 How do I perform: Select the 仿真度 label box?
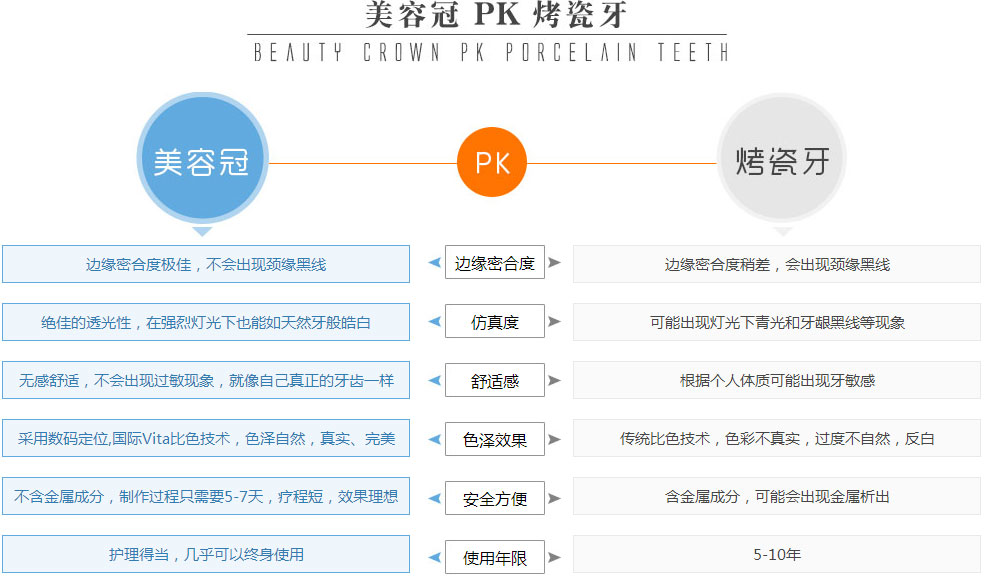point(494,322)
